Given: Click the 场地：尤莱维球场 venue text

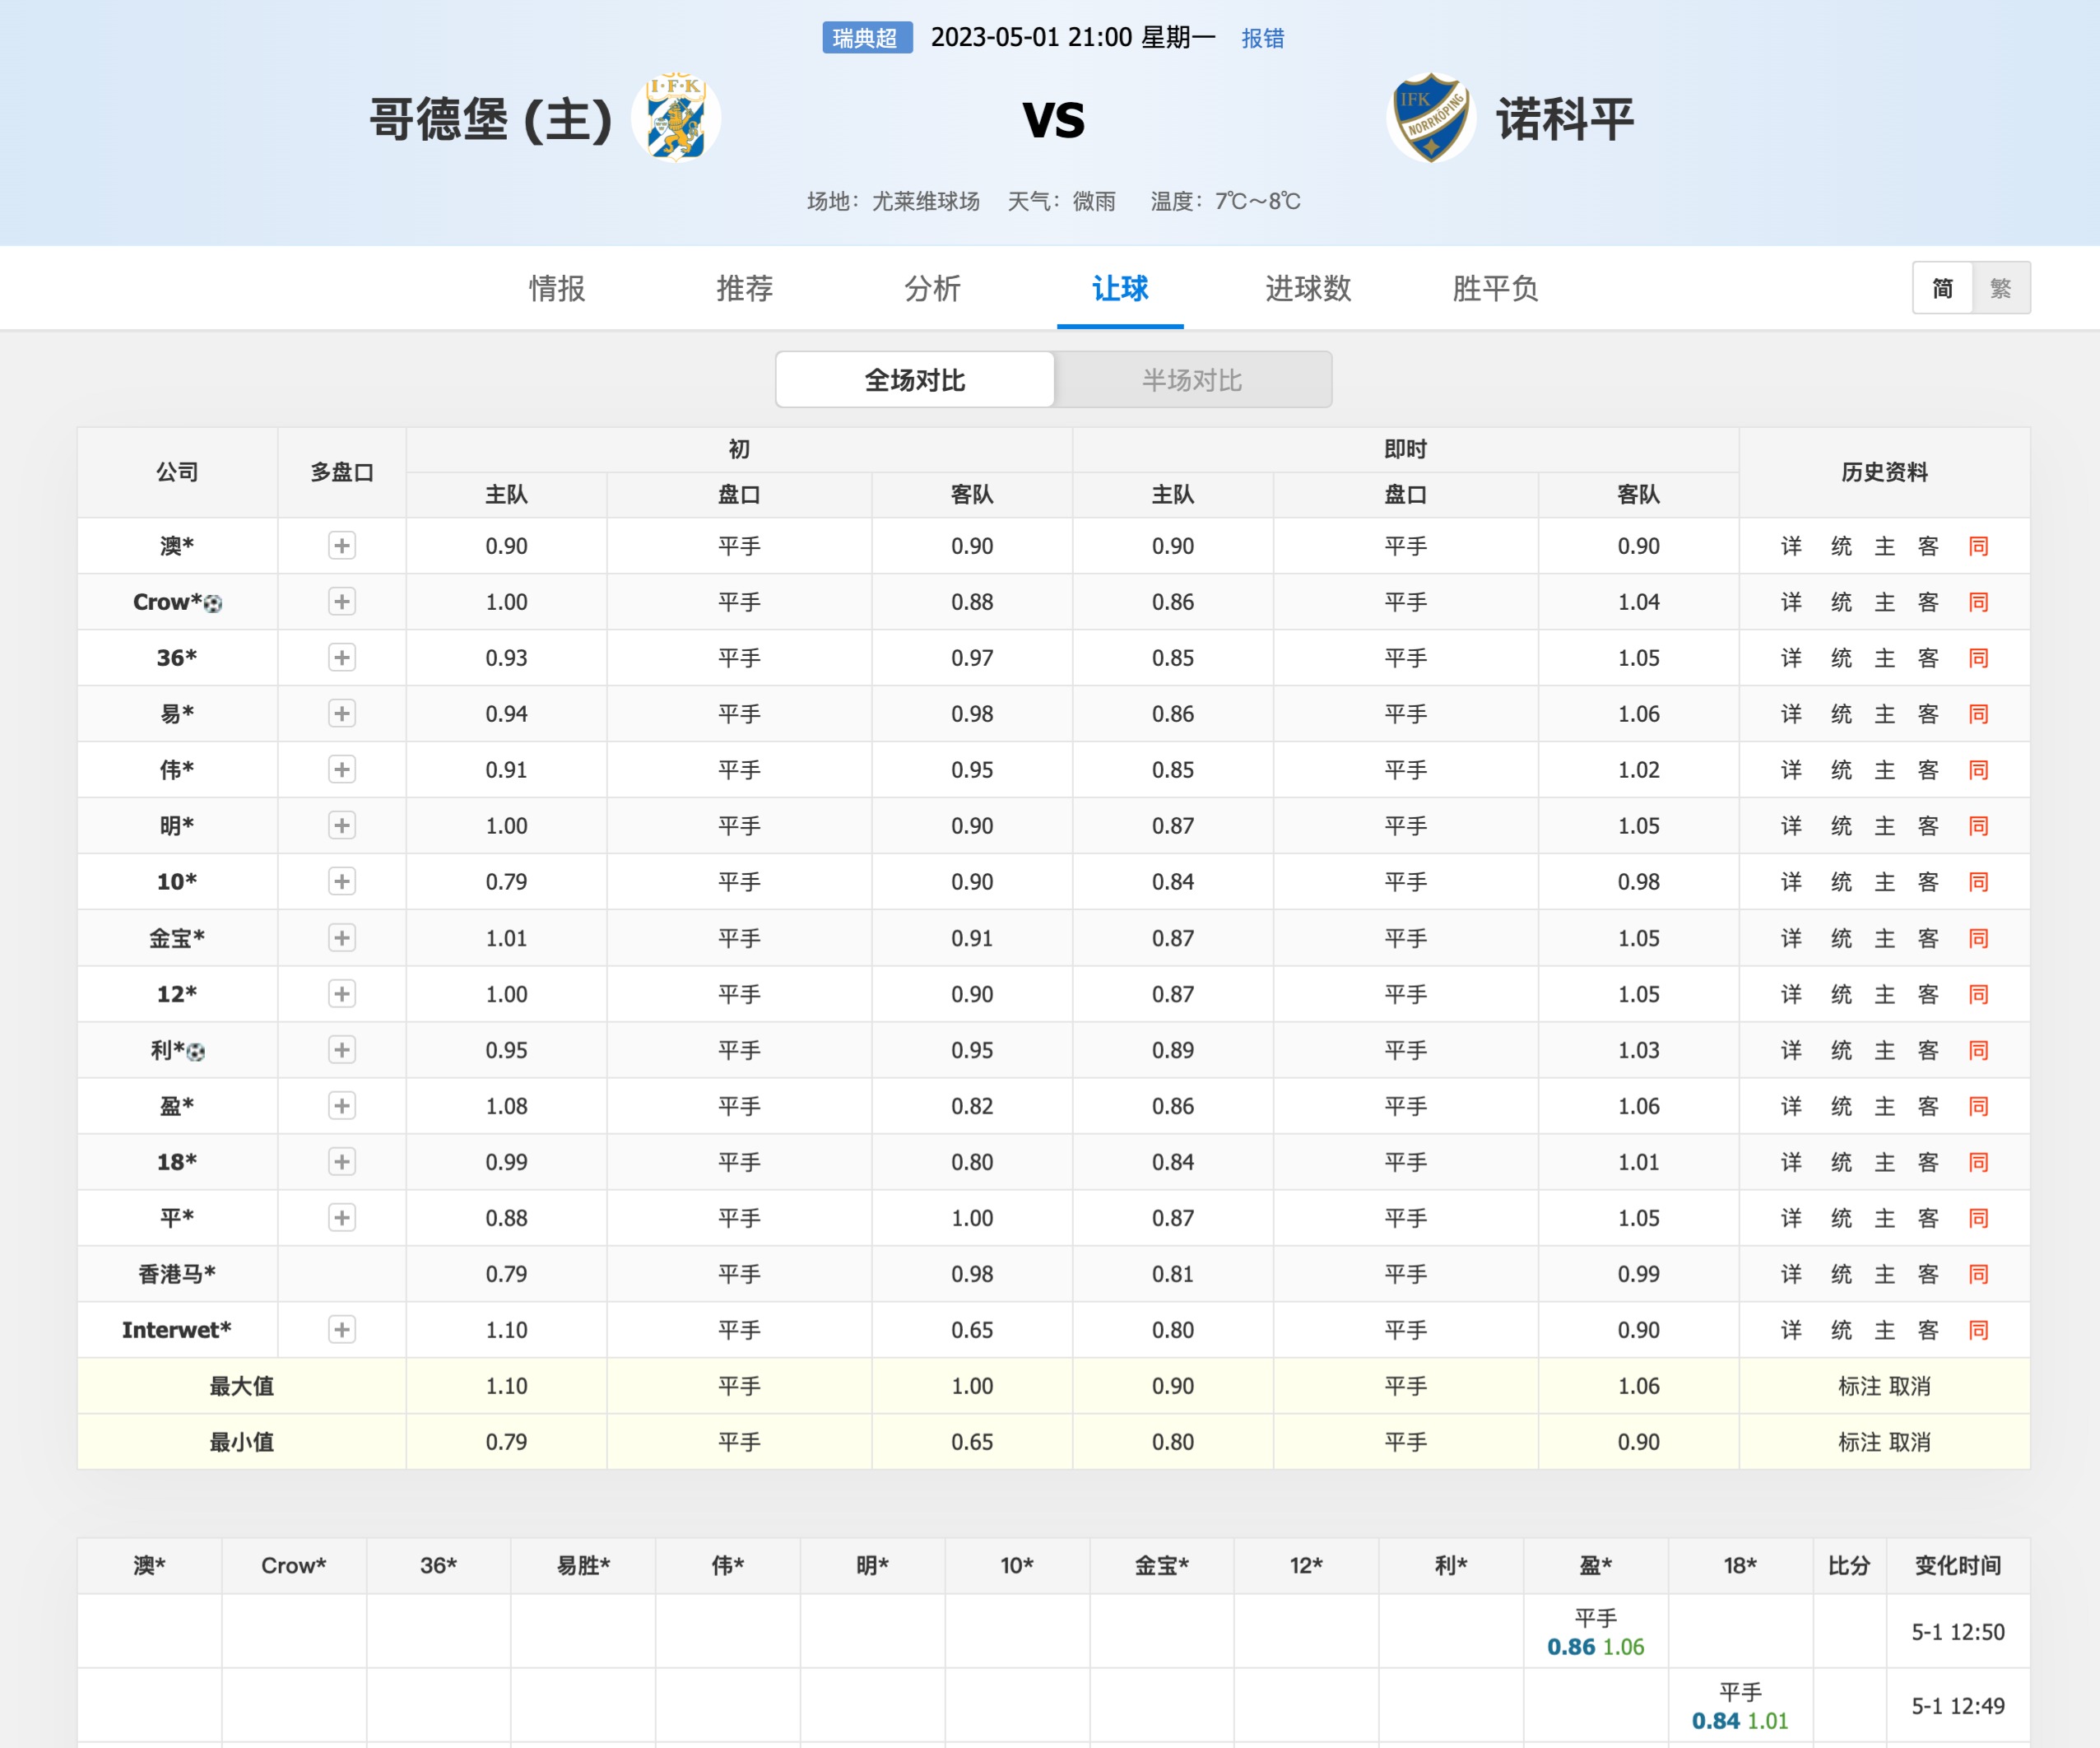Looking at the screenshot, I should click(893, 201).
